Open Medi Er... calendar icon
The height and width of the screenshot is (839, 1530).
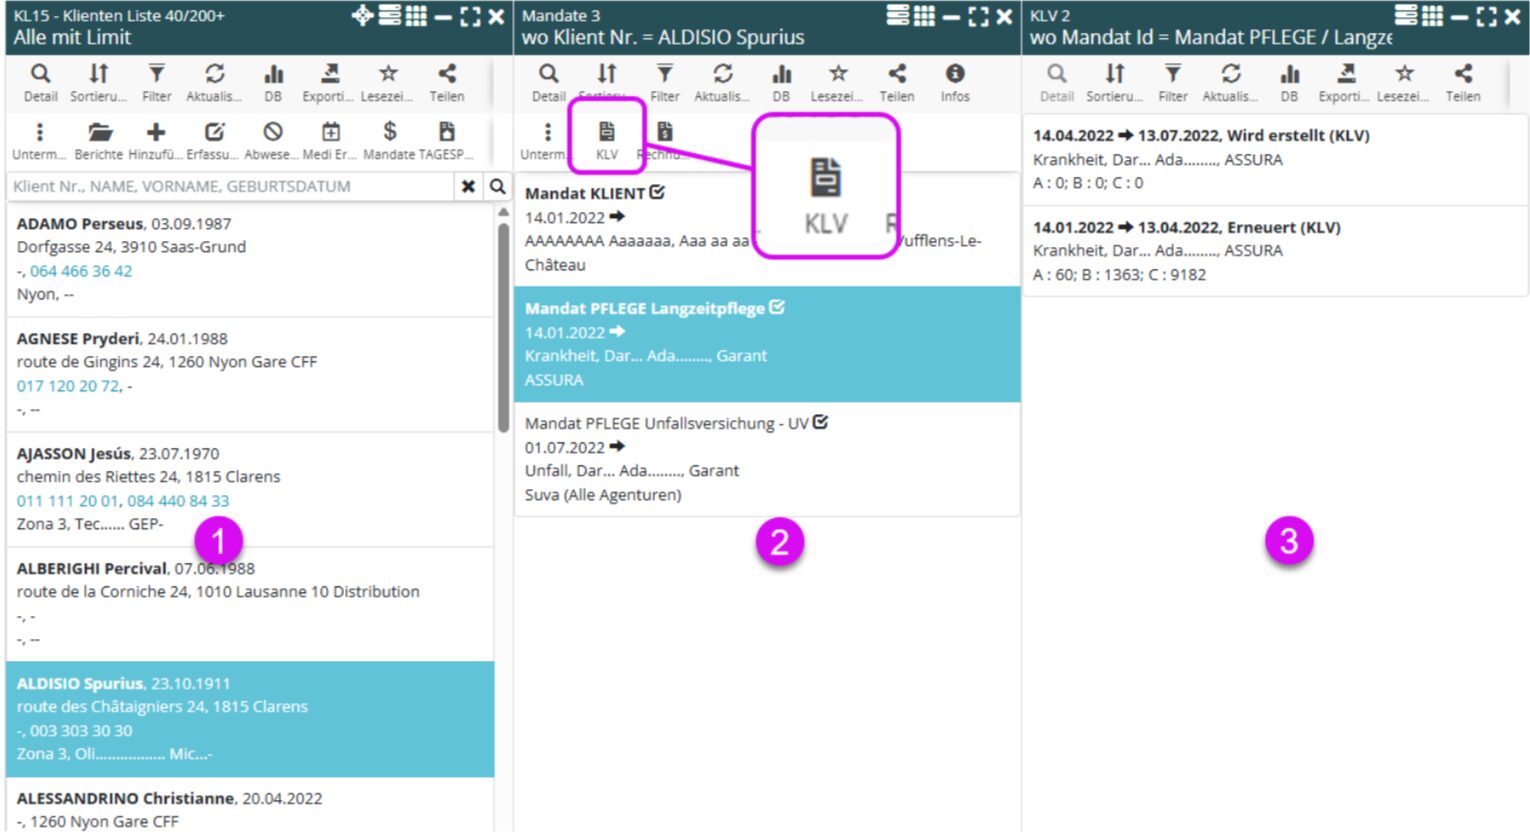(330, 139)
